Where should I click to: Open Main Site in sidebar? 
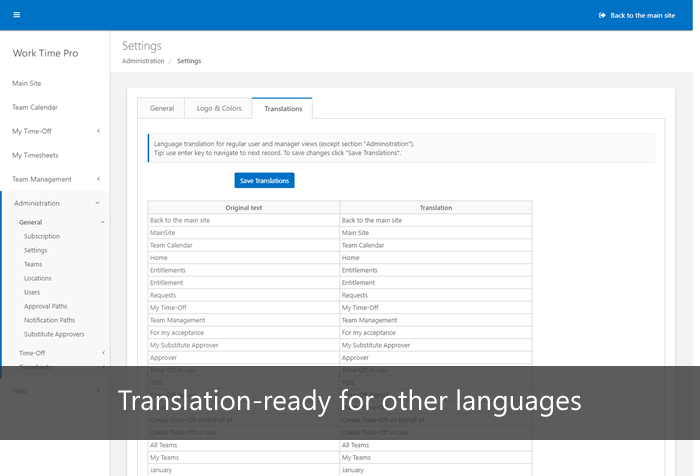tap(27, 83)
